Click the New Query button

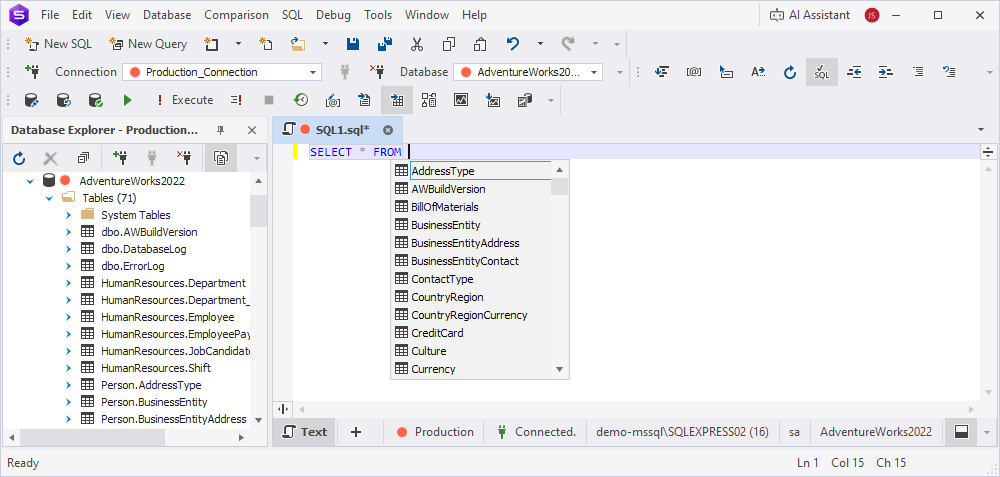pyautogui.click(x=148, y=44)
